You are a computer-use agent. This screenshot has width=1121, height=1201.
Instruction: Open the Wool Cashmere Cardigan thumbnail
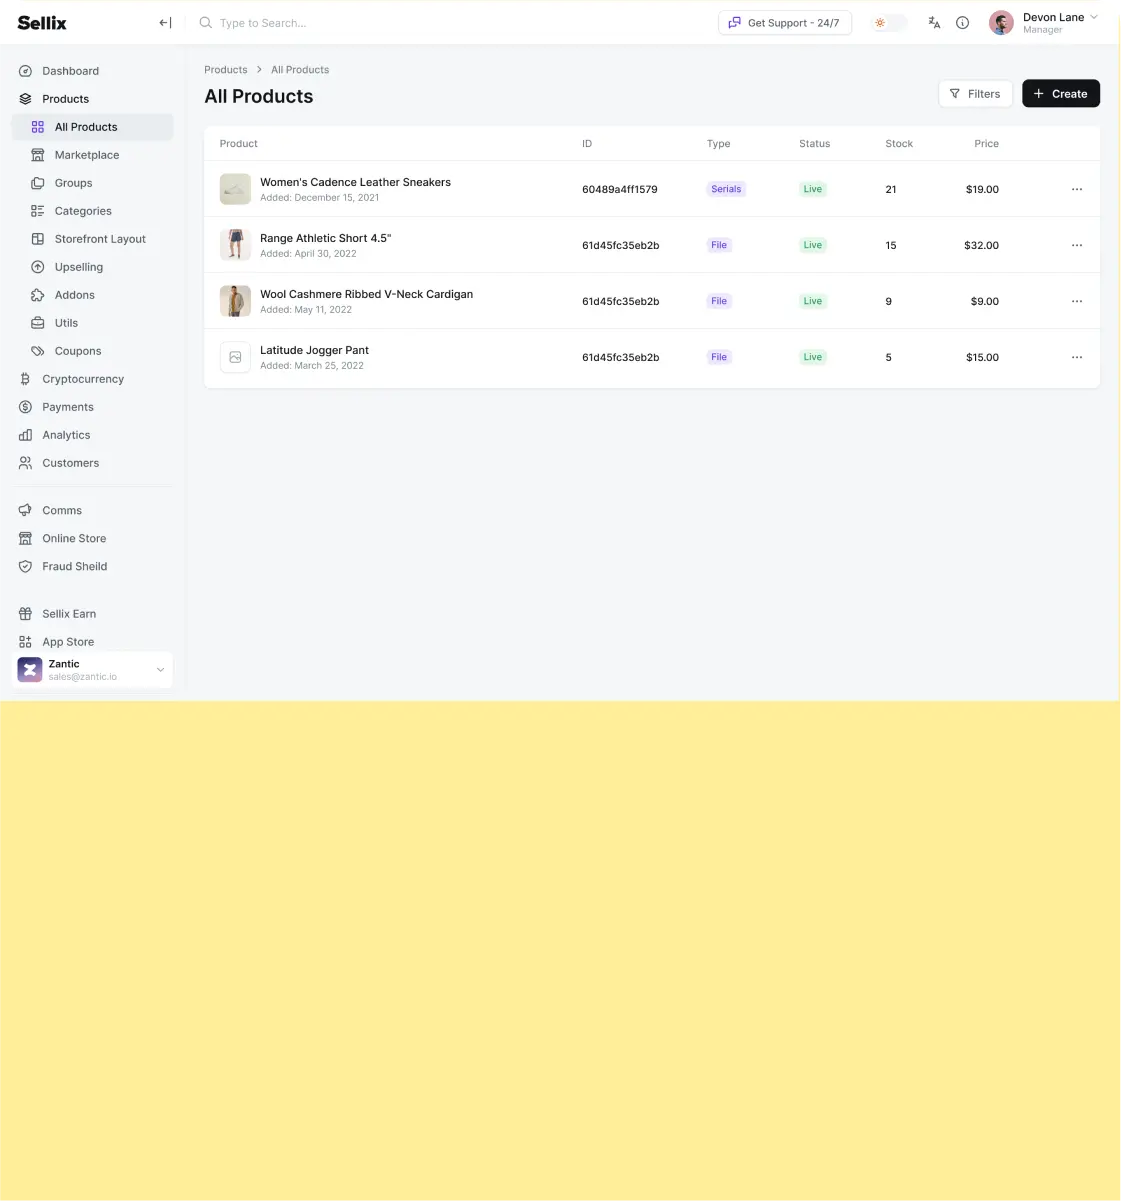click(235, 301)
